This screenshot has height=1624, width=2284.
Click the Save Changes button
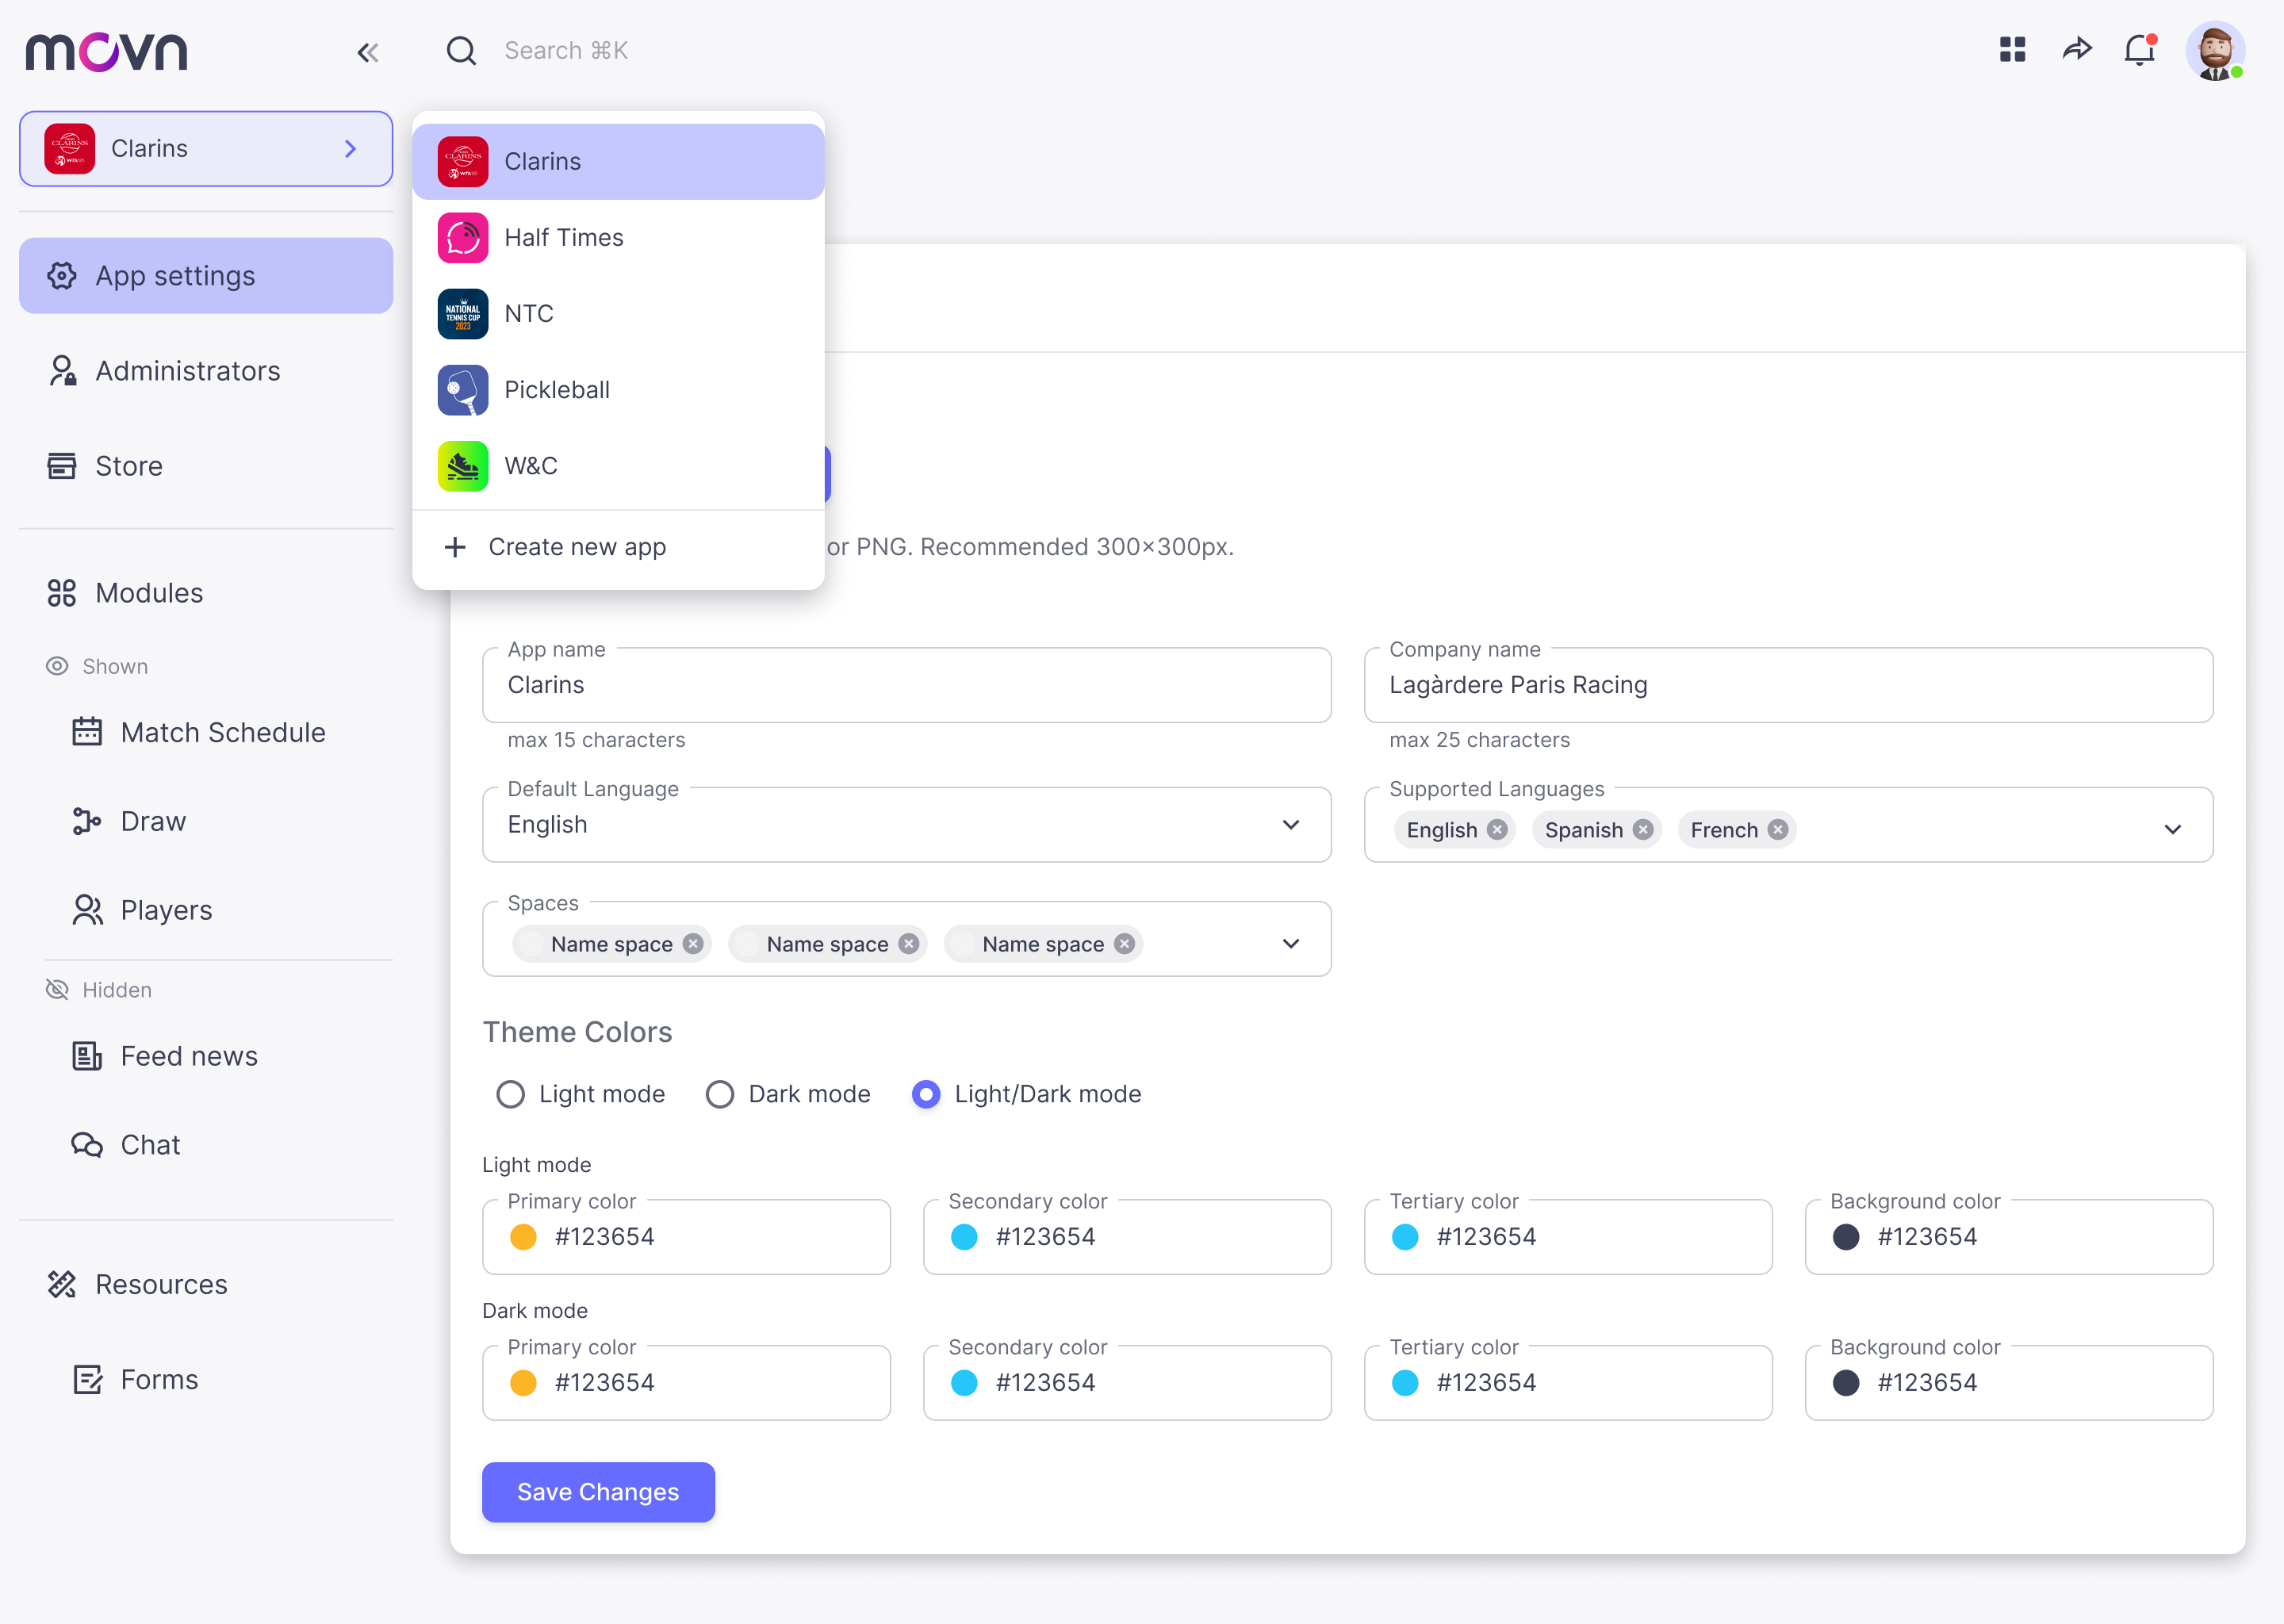click(598, 1492)
